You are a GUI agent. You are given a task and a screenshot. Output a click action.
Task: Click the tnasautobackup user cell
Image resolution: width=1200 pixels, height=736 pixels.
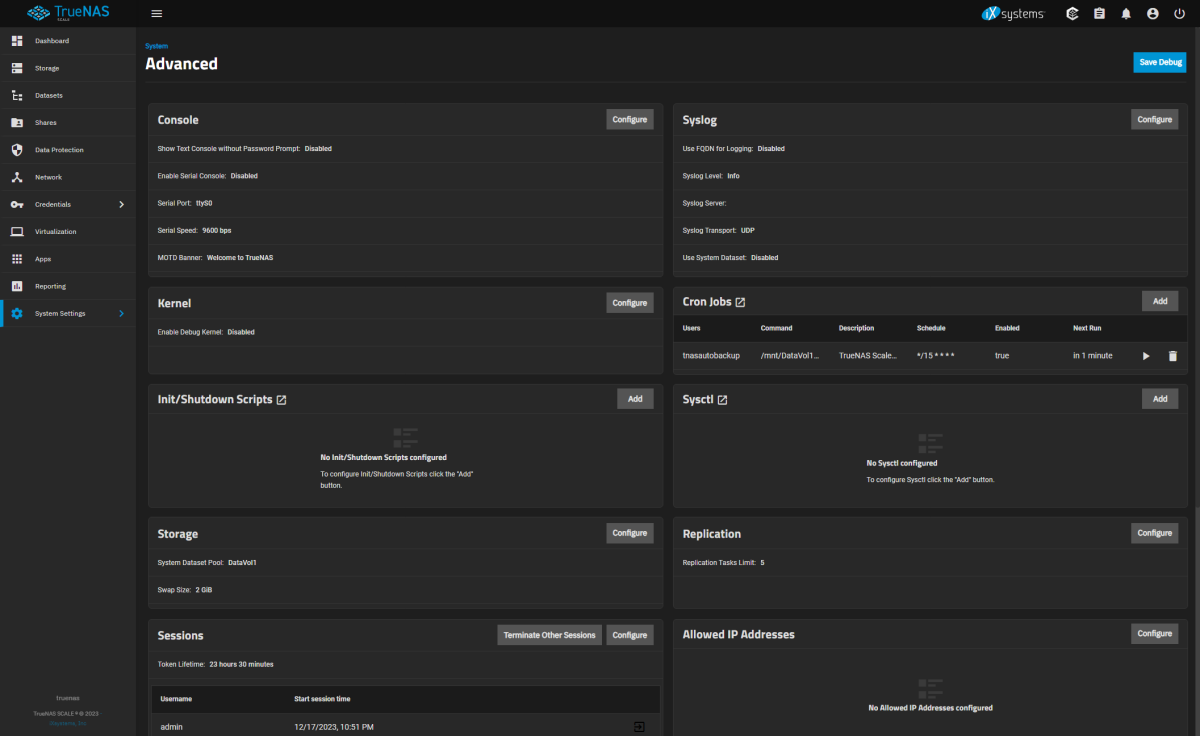click(711, 356)
